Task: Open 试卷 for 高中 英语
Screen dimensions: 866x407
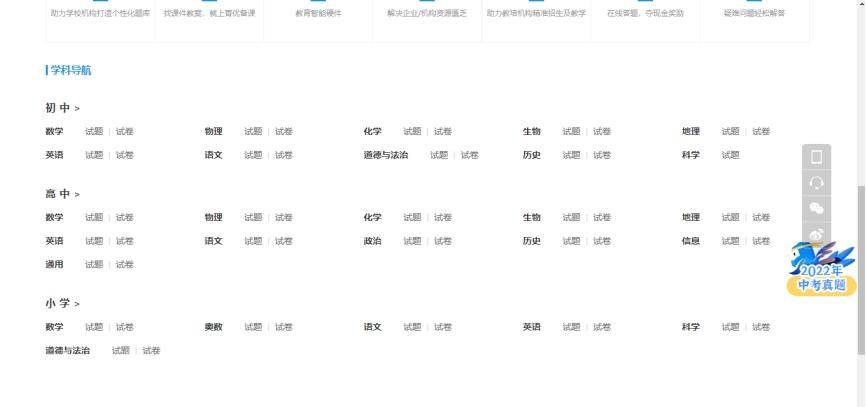Action: coord(125,241)
